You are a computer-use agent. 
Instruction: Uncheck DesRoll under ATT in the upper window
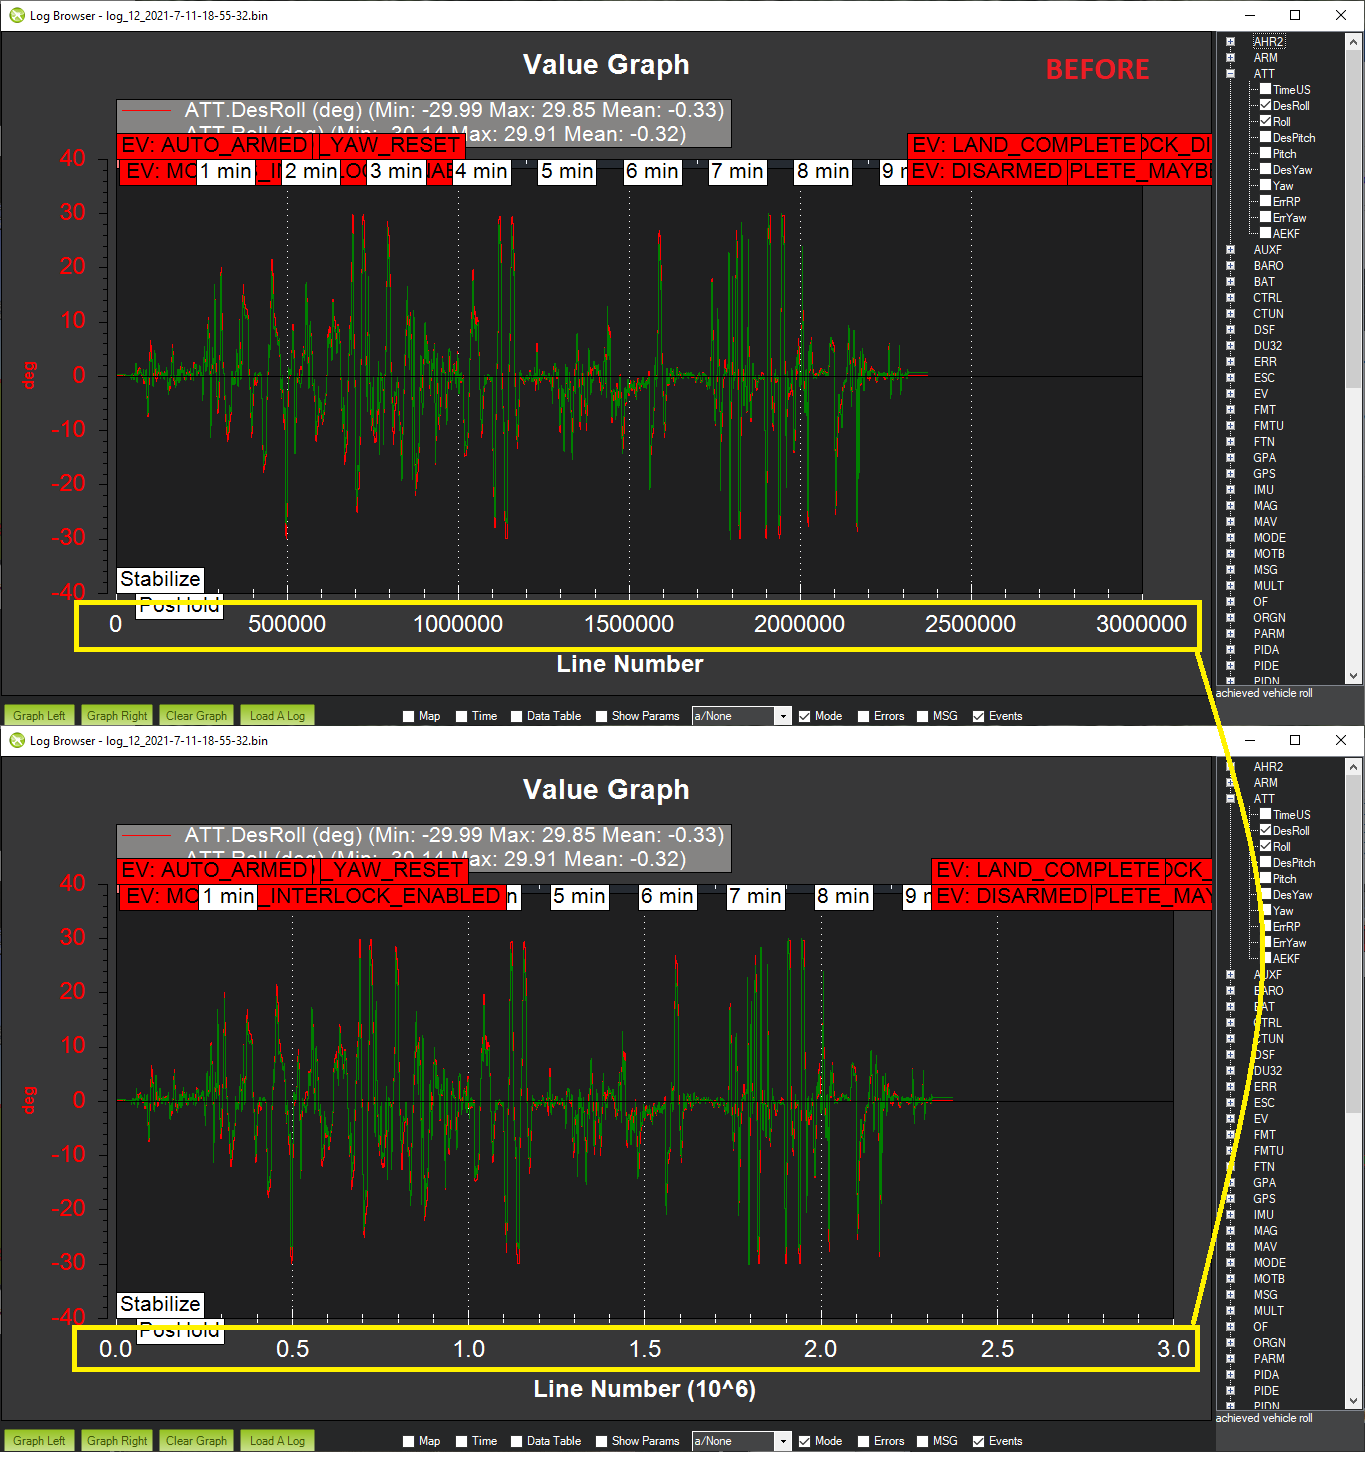coord(1265,105)
